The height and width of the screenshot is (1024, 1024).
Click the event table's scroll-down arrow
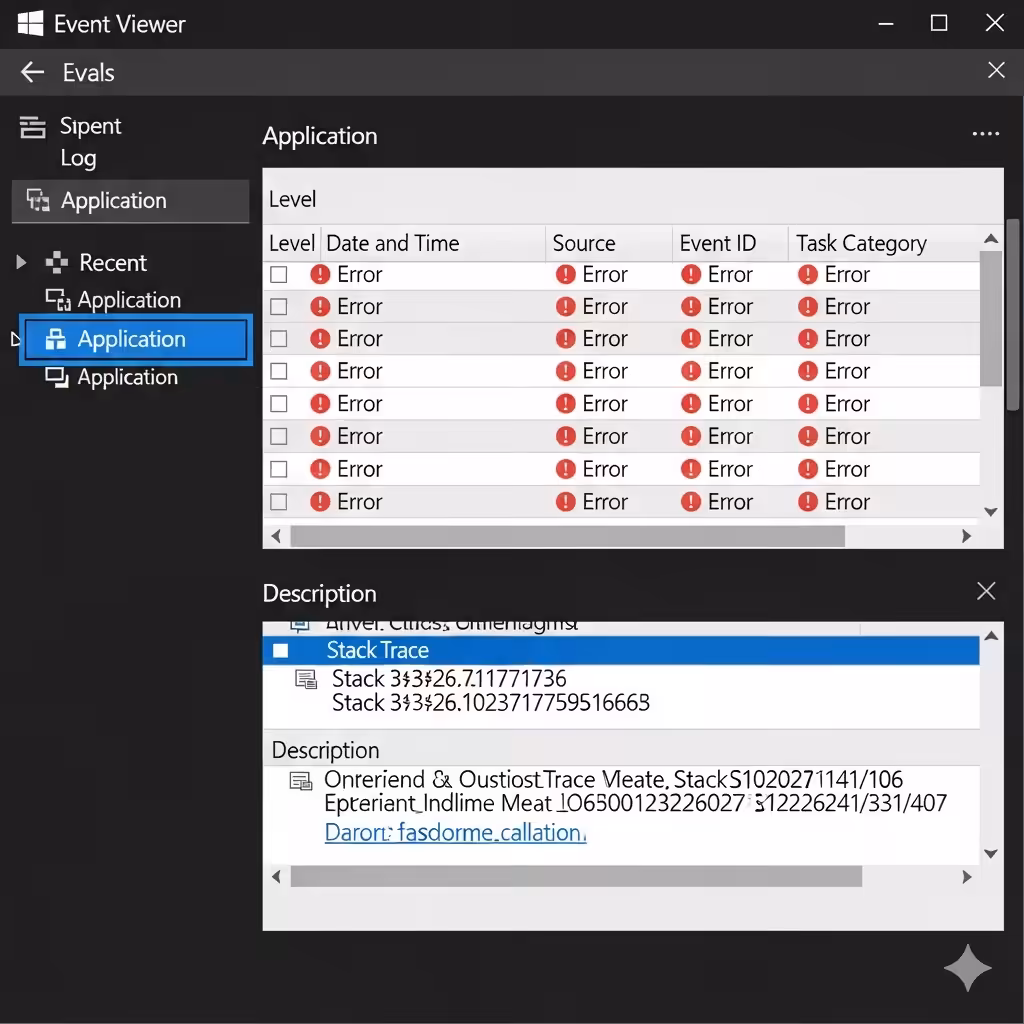click(991, 511)
